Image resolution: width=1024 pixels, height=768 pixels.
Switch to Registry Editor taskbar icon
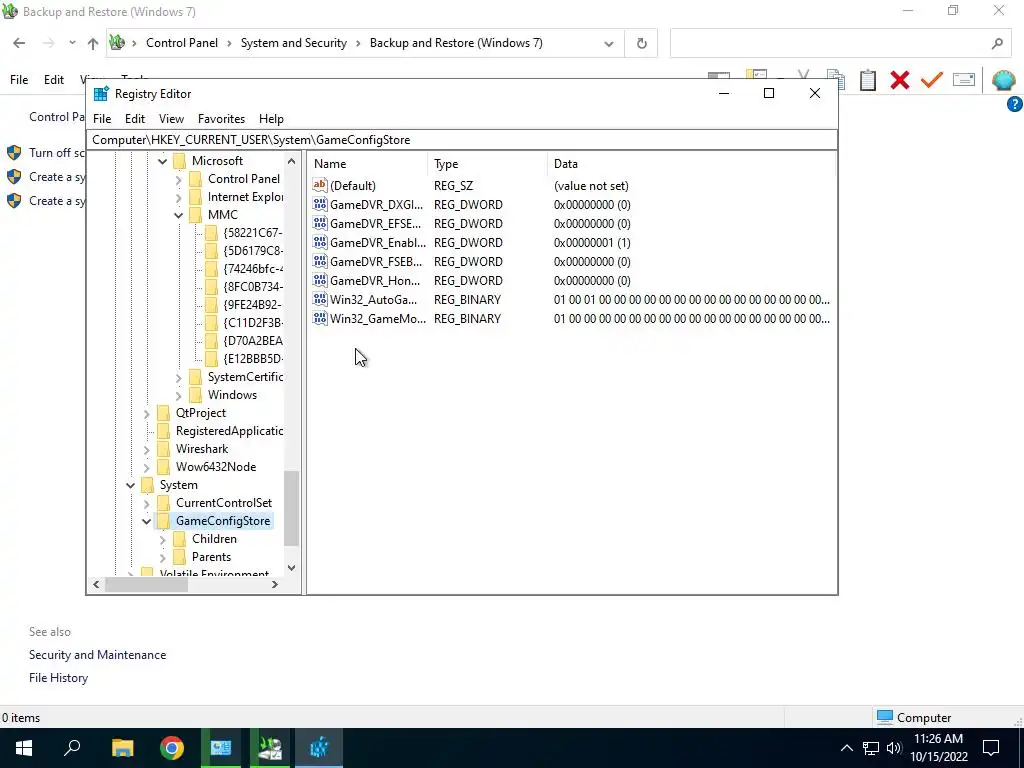point(319,748)
